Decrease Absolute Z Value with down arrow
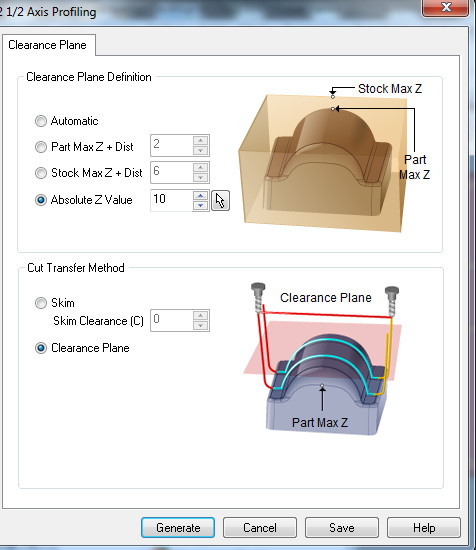The width and height of the screenshot is (476, 550). pyautogui.click(x=200, y=205)
